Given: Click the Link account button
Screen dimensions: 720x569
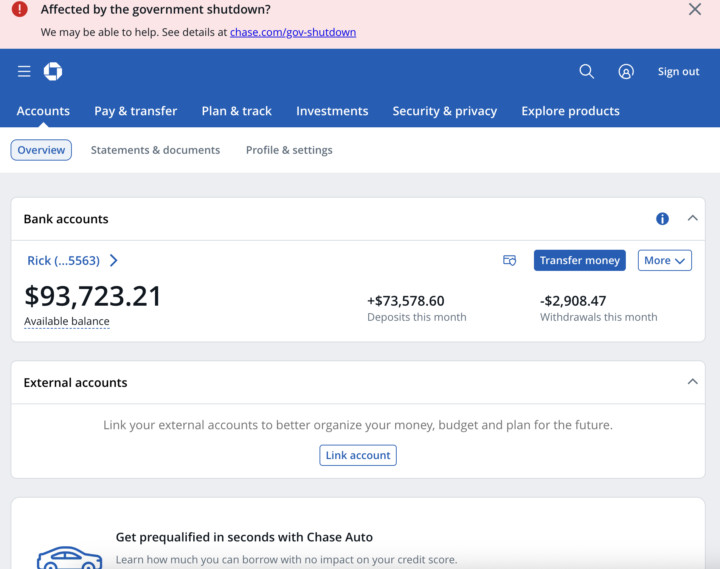Looking at the screenshot, I should [x=358, y=455].
